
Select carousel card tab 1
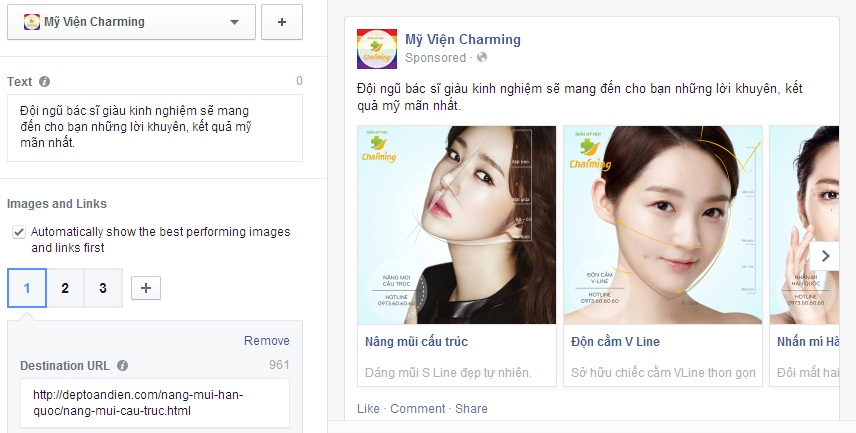tap(27, 288)
